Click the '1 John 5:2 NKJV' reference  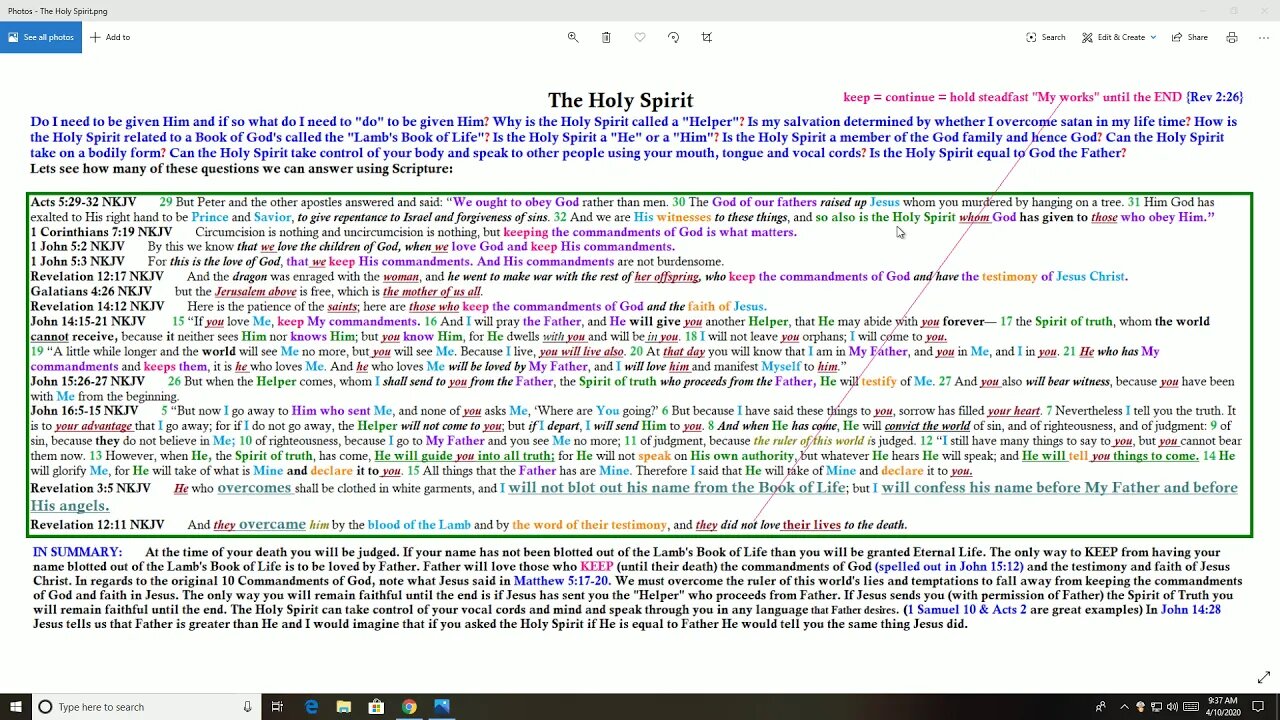(77, 247)
